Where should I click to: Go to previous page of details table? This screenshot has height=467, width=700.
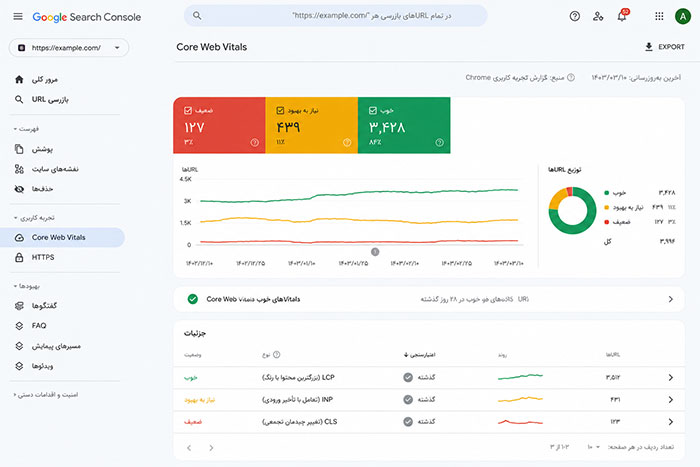tap(189, 447)
